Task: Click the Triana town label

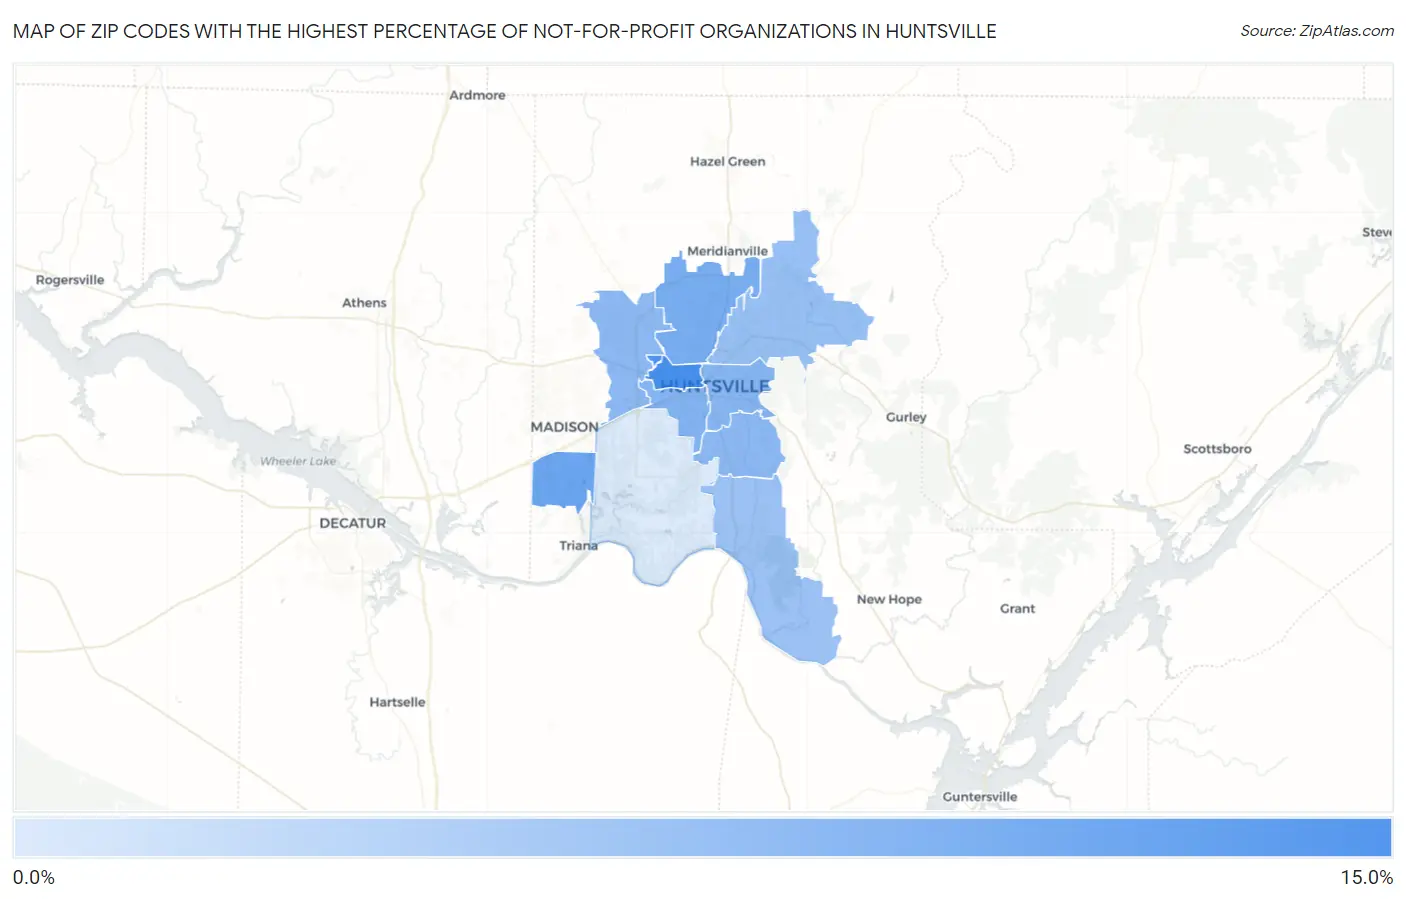Action: pos(578,546)
